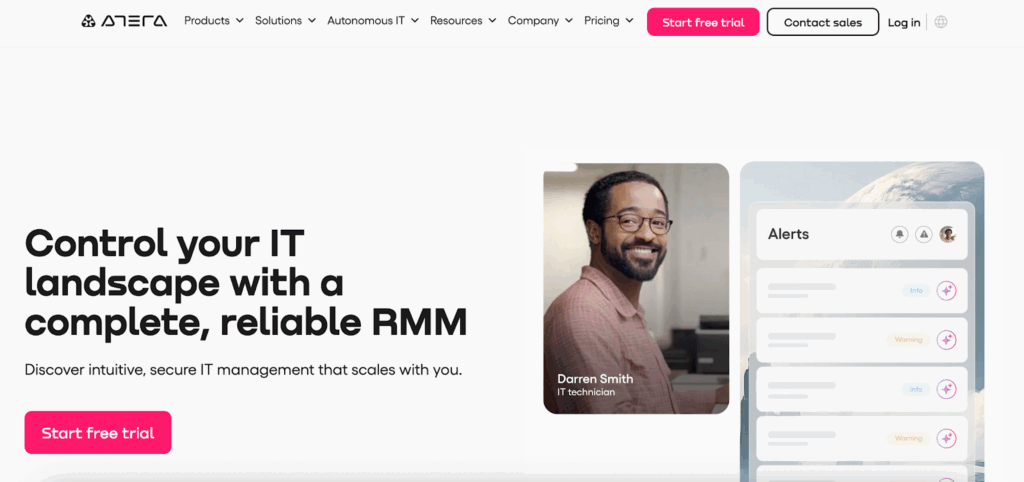Expand the Autonomous IT dropdown
This screenshot has width=1024, height=482.
373,21
